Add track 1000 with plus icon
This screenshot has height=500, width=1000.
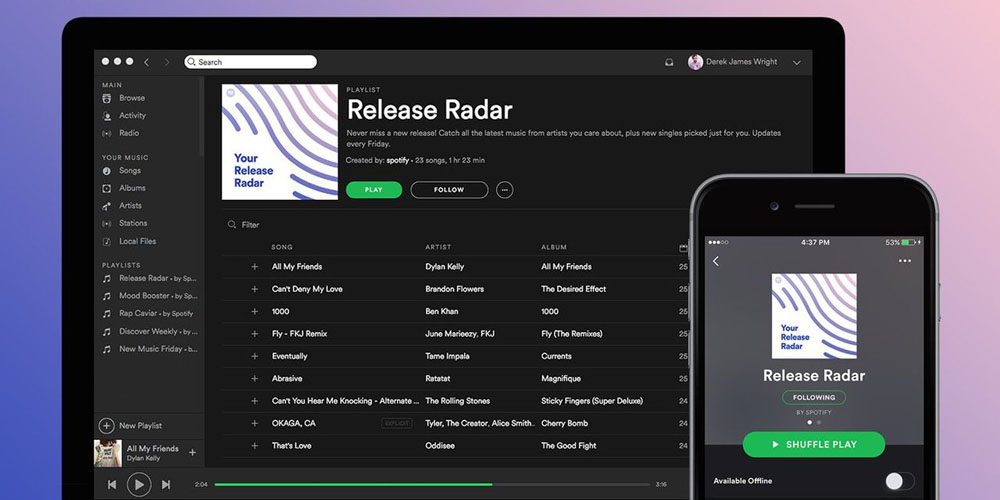point(254,311)
